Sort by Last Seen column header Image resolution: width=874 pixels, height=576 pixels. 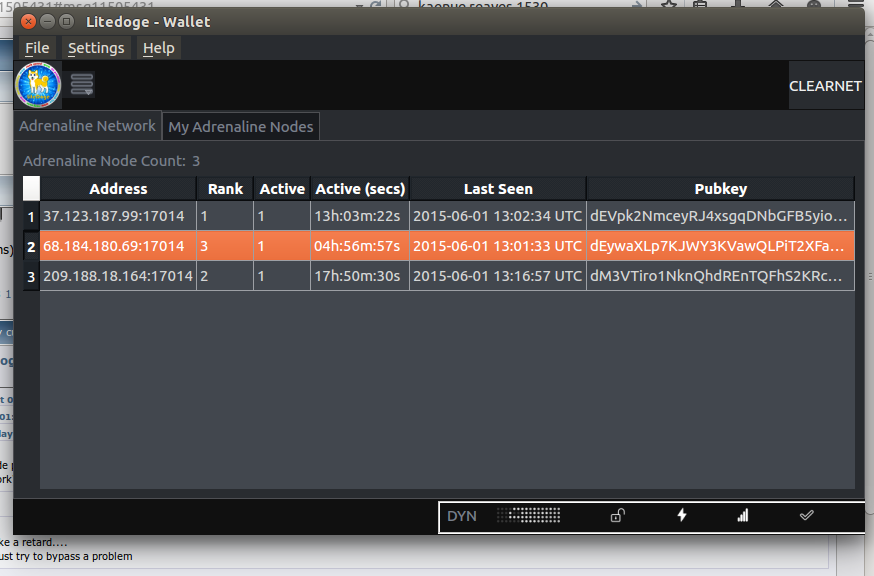click(498, 189)
